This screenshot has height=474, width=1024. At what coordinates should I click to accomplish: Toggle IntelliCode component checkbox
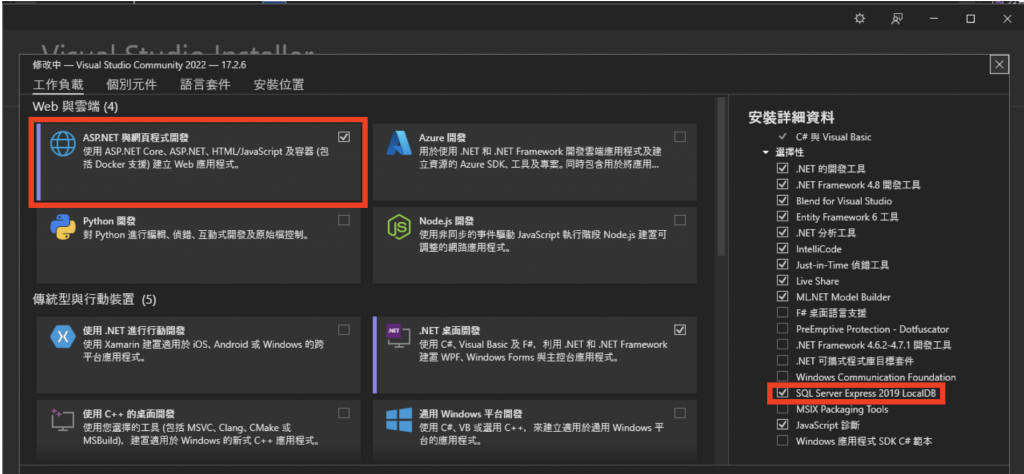(782, 249)
